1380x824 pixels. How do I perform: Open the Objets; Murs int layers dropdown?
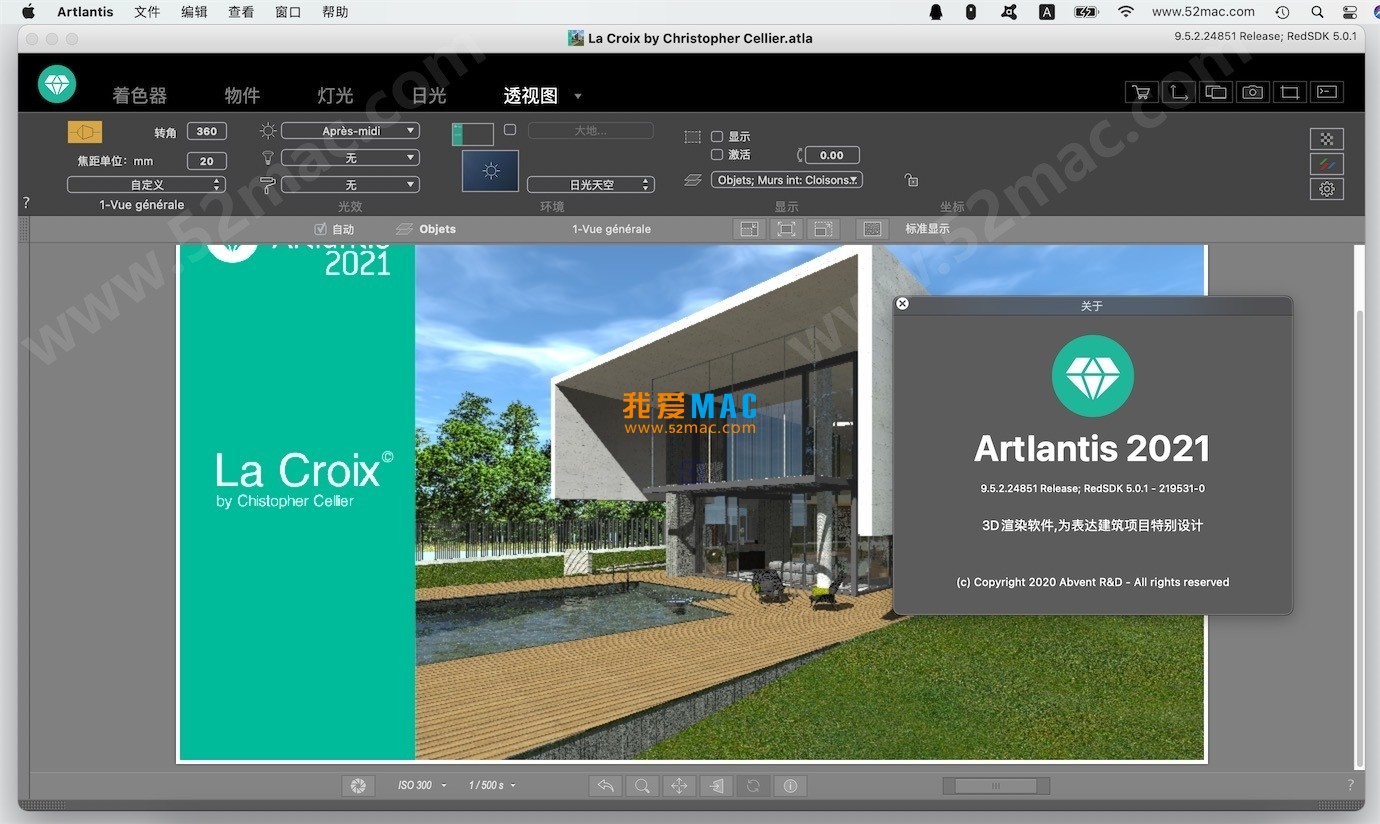[x=787, y=180]
